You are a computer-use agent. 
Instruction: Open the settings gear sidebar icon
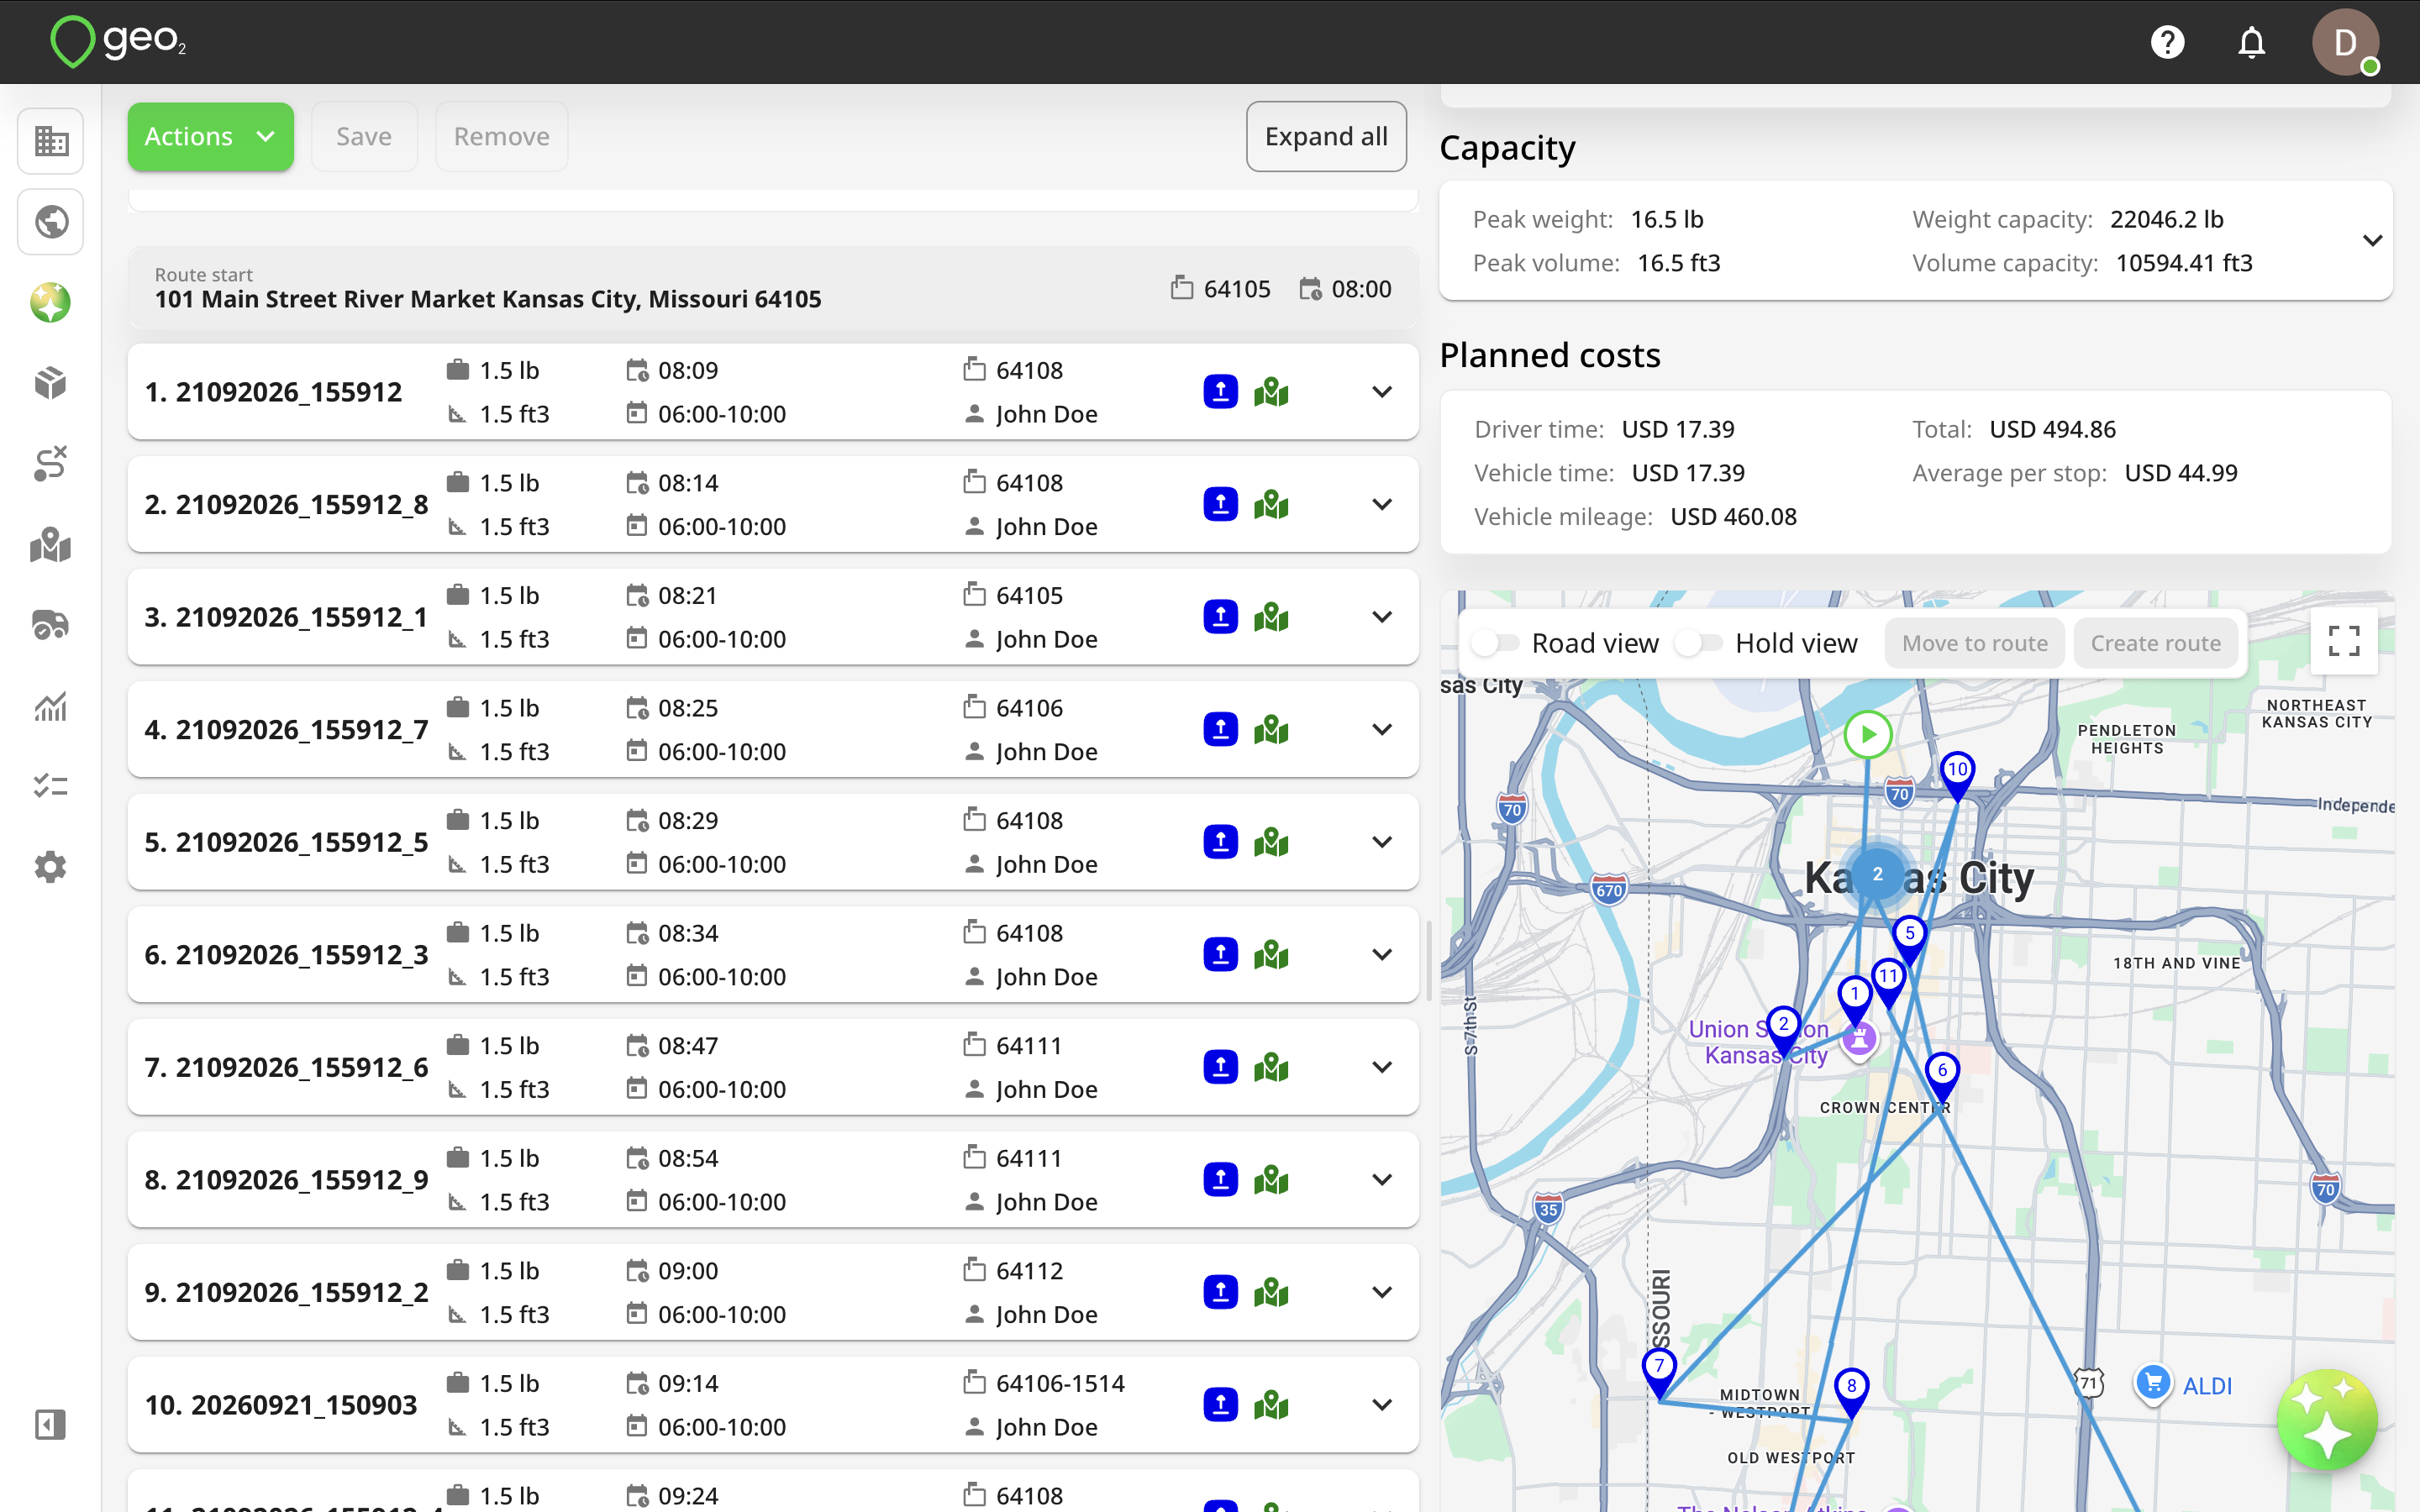[x=50, y=867]
